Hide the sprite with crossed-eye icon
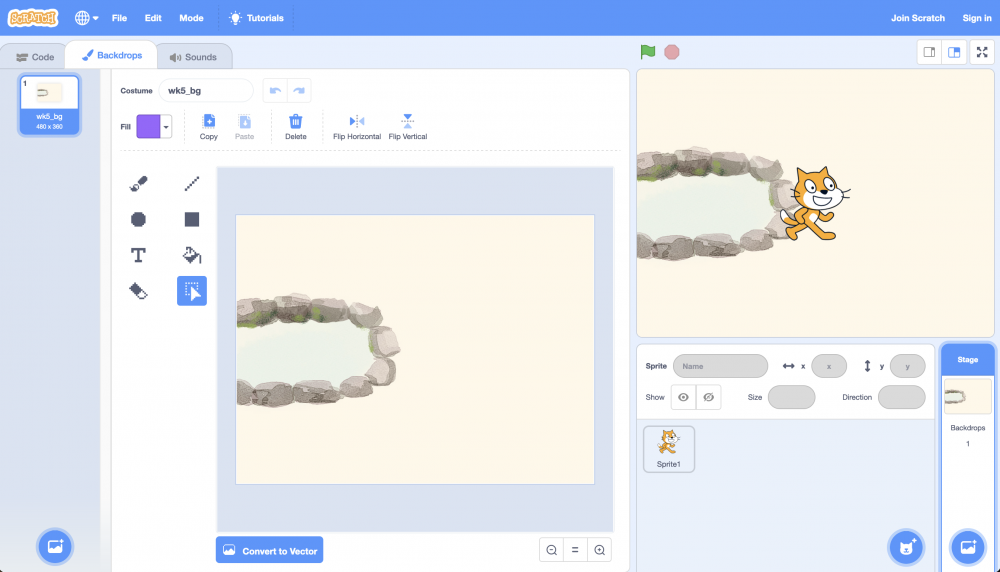Screen dimensions: 1000x572 click(709, 397)
